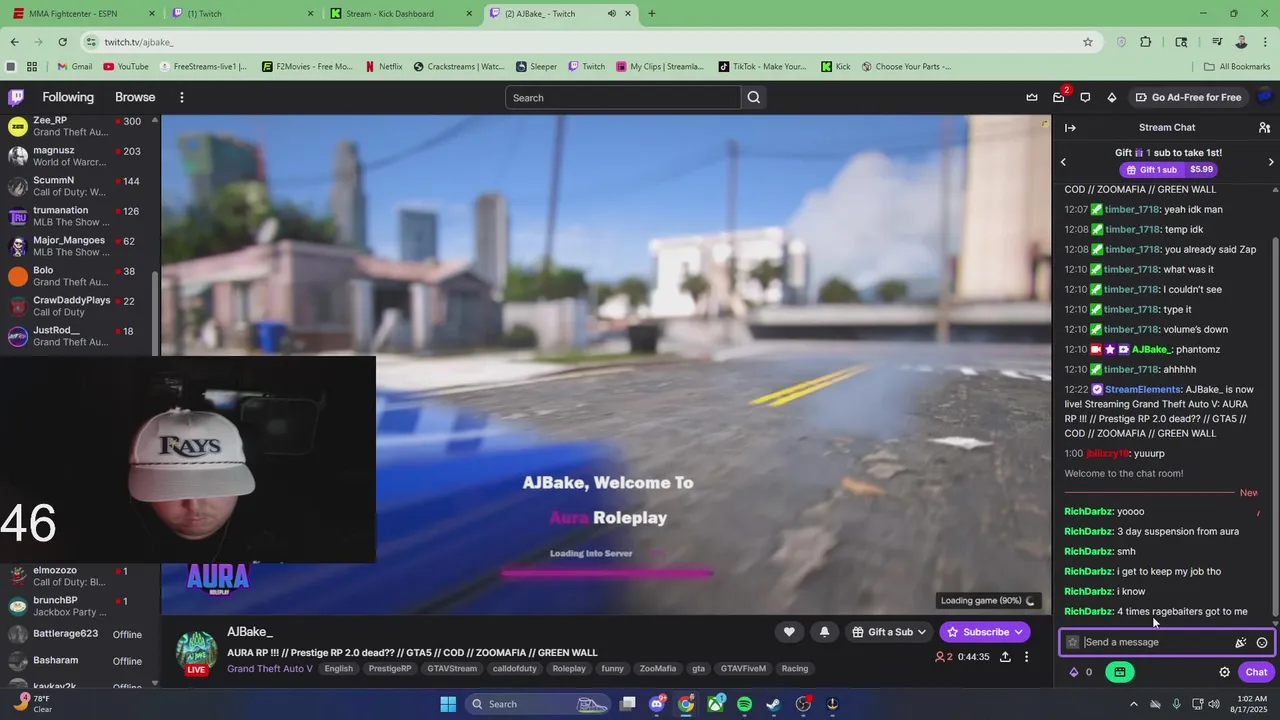
Task: Open the chat settings gear
Action: pos(1224,672)
